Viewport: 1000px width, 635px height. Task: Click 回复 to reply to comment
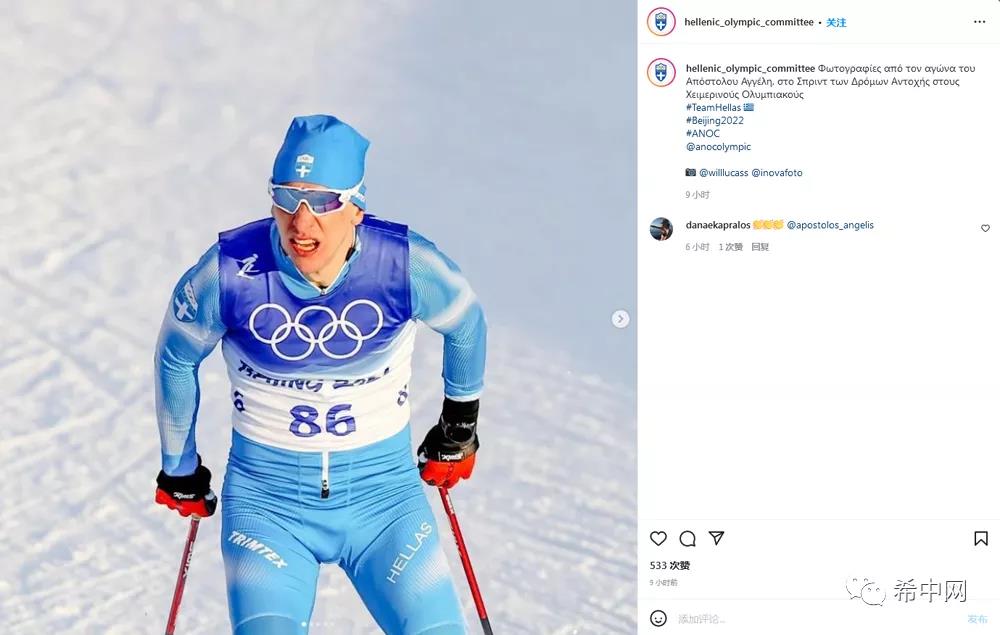pyautogui.click(x=760, y=247)
